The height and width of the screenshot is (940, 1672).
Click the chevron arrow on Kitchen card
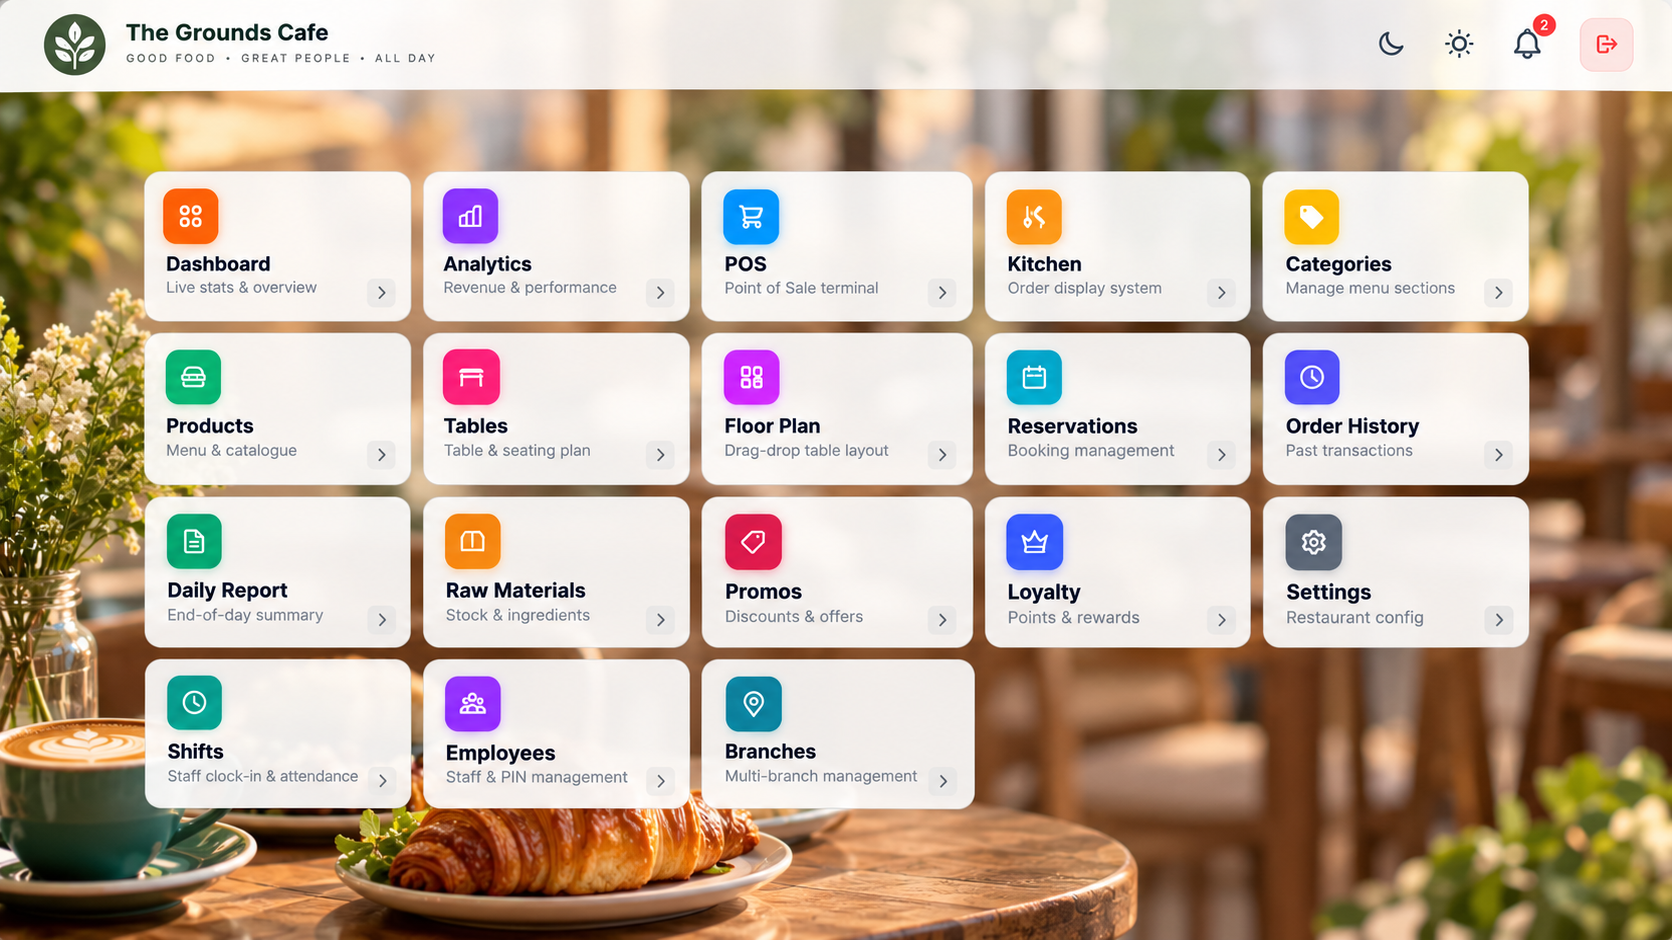[x=1221, y=293]
